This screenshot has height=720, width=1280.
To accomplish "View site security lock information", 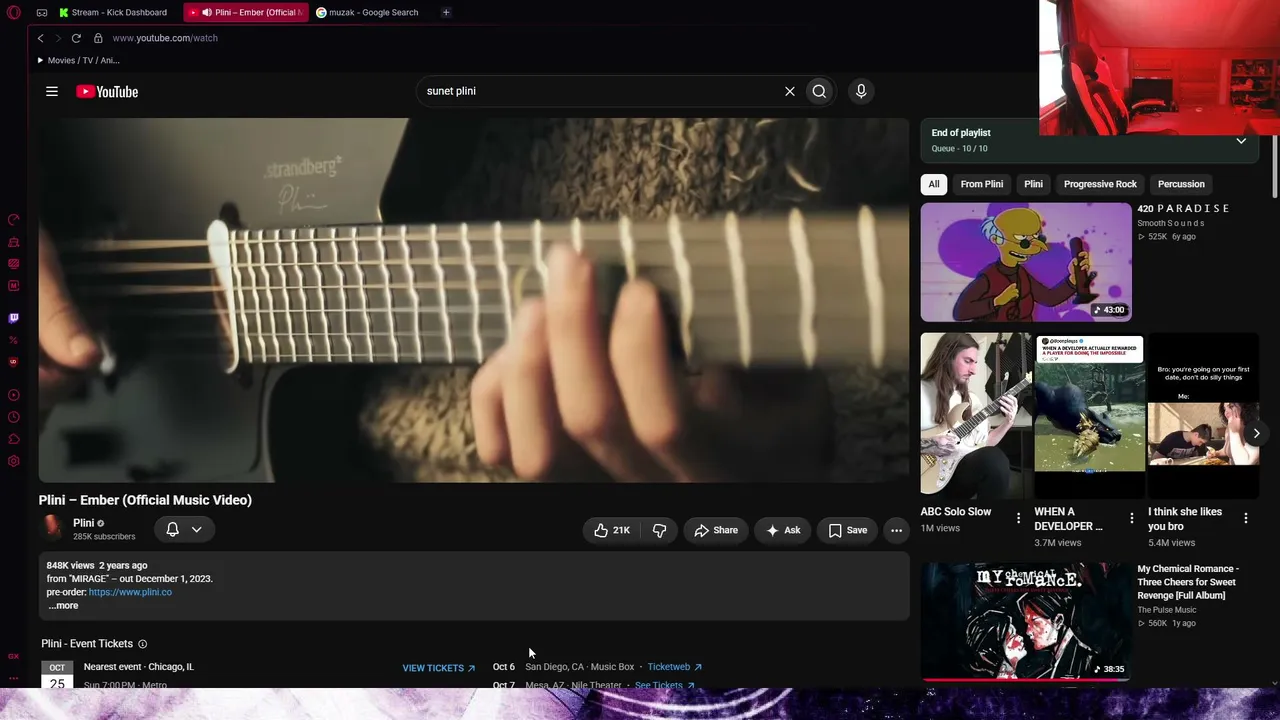I will point(98,38).
